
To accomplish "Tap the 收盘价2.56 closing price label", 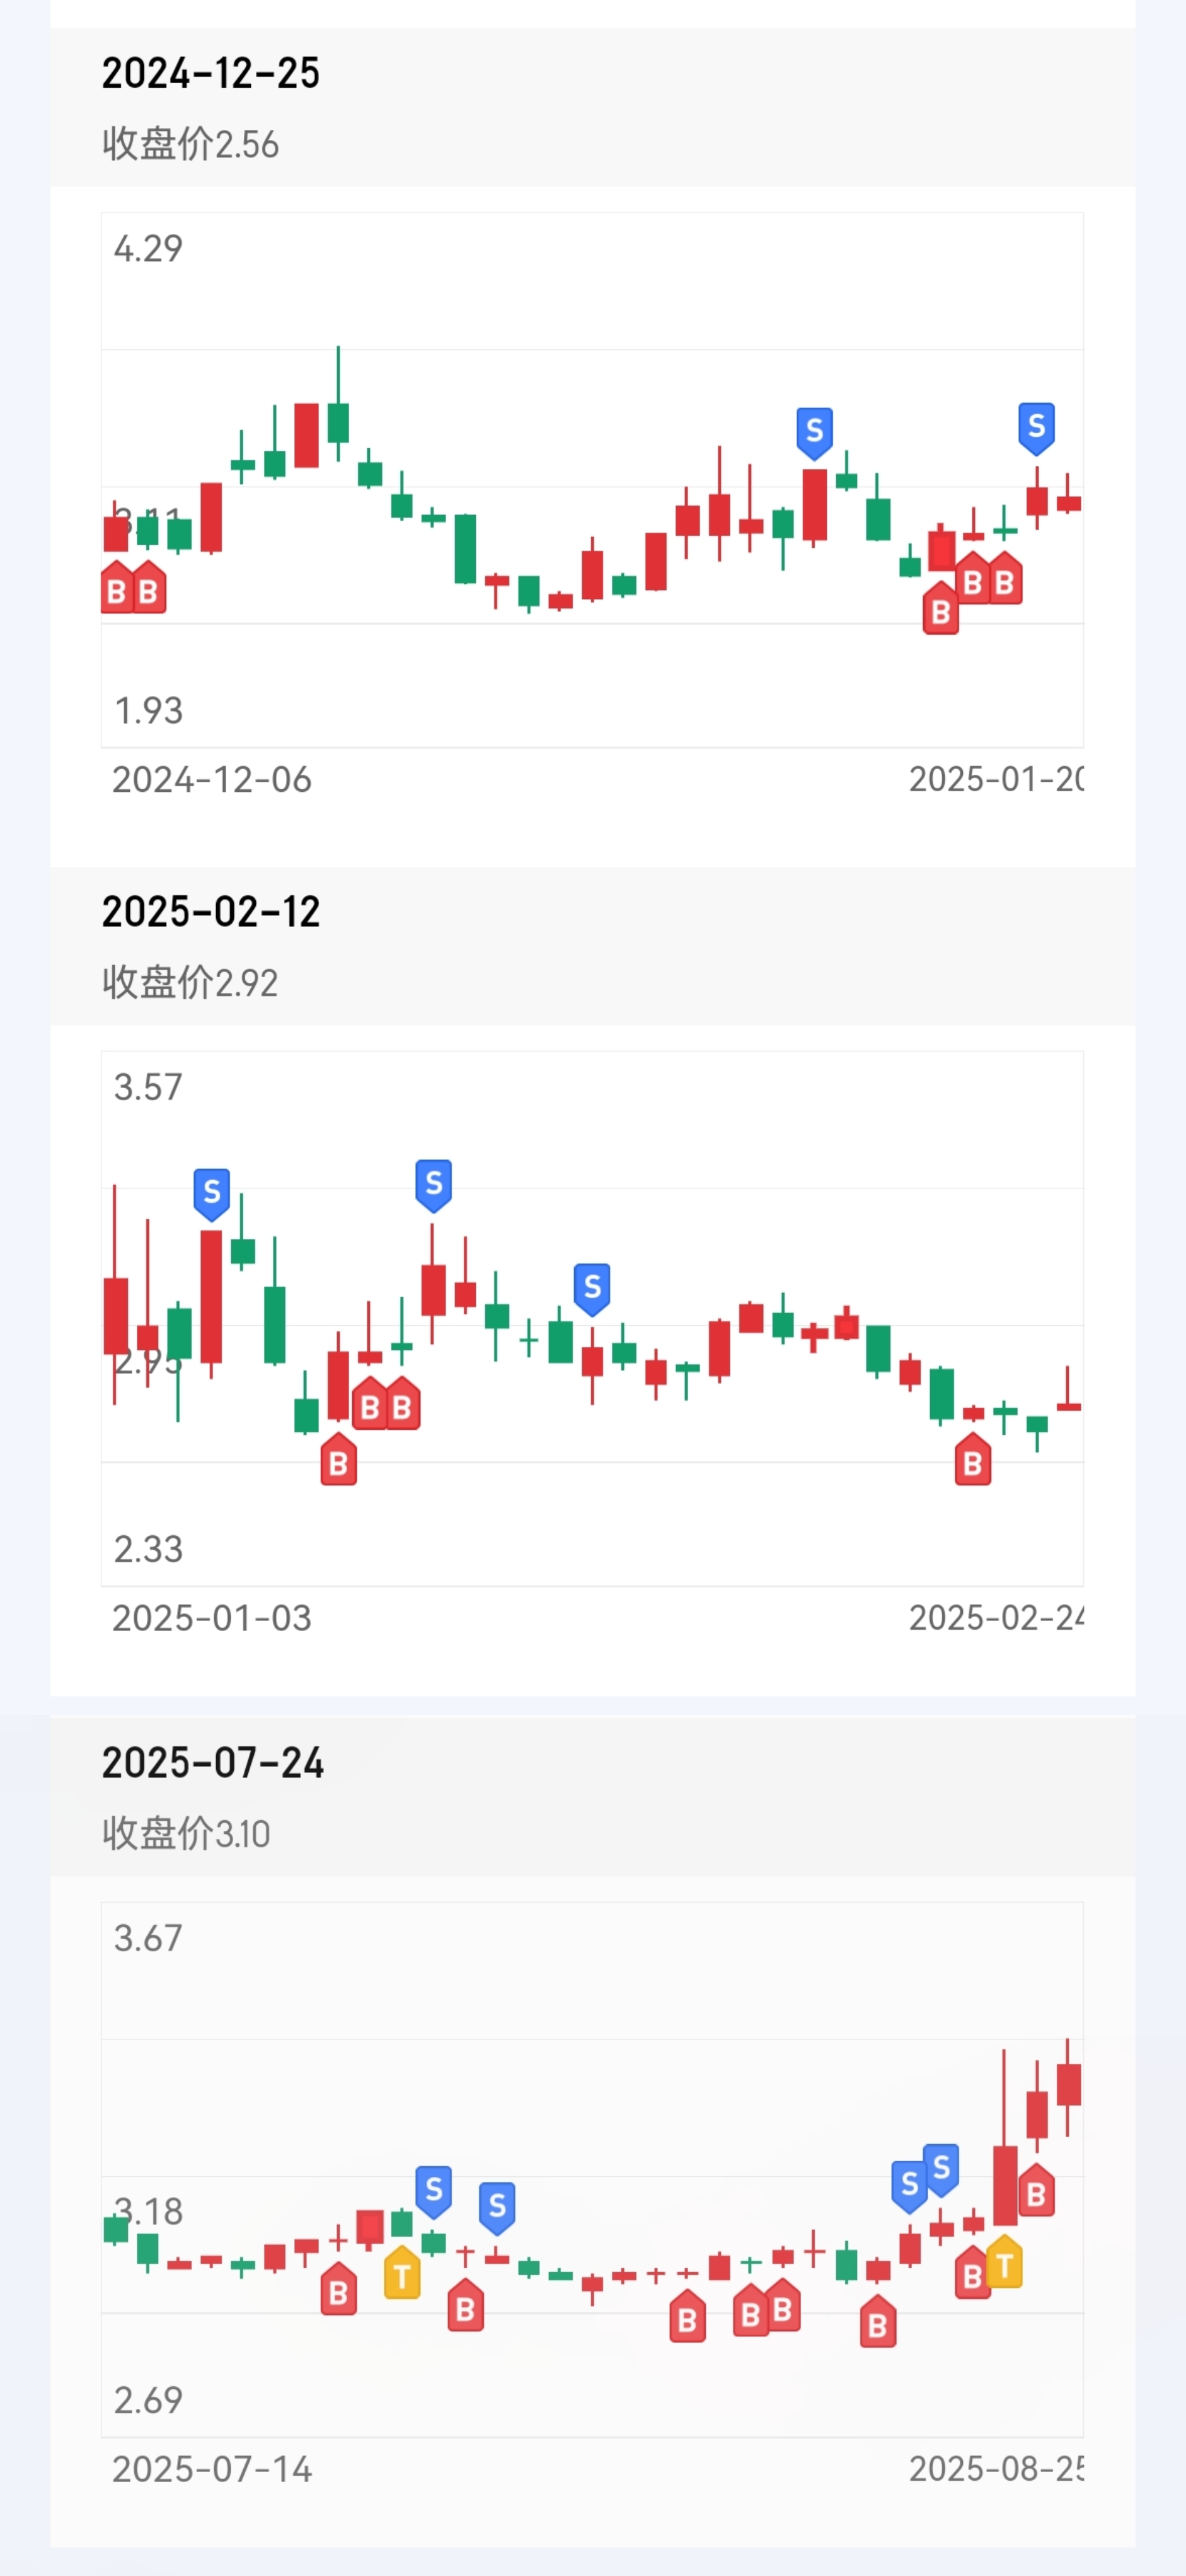I will (190, 144).
